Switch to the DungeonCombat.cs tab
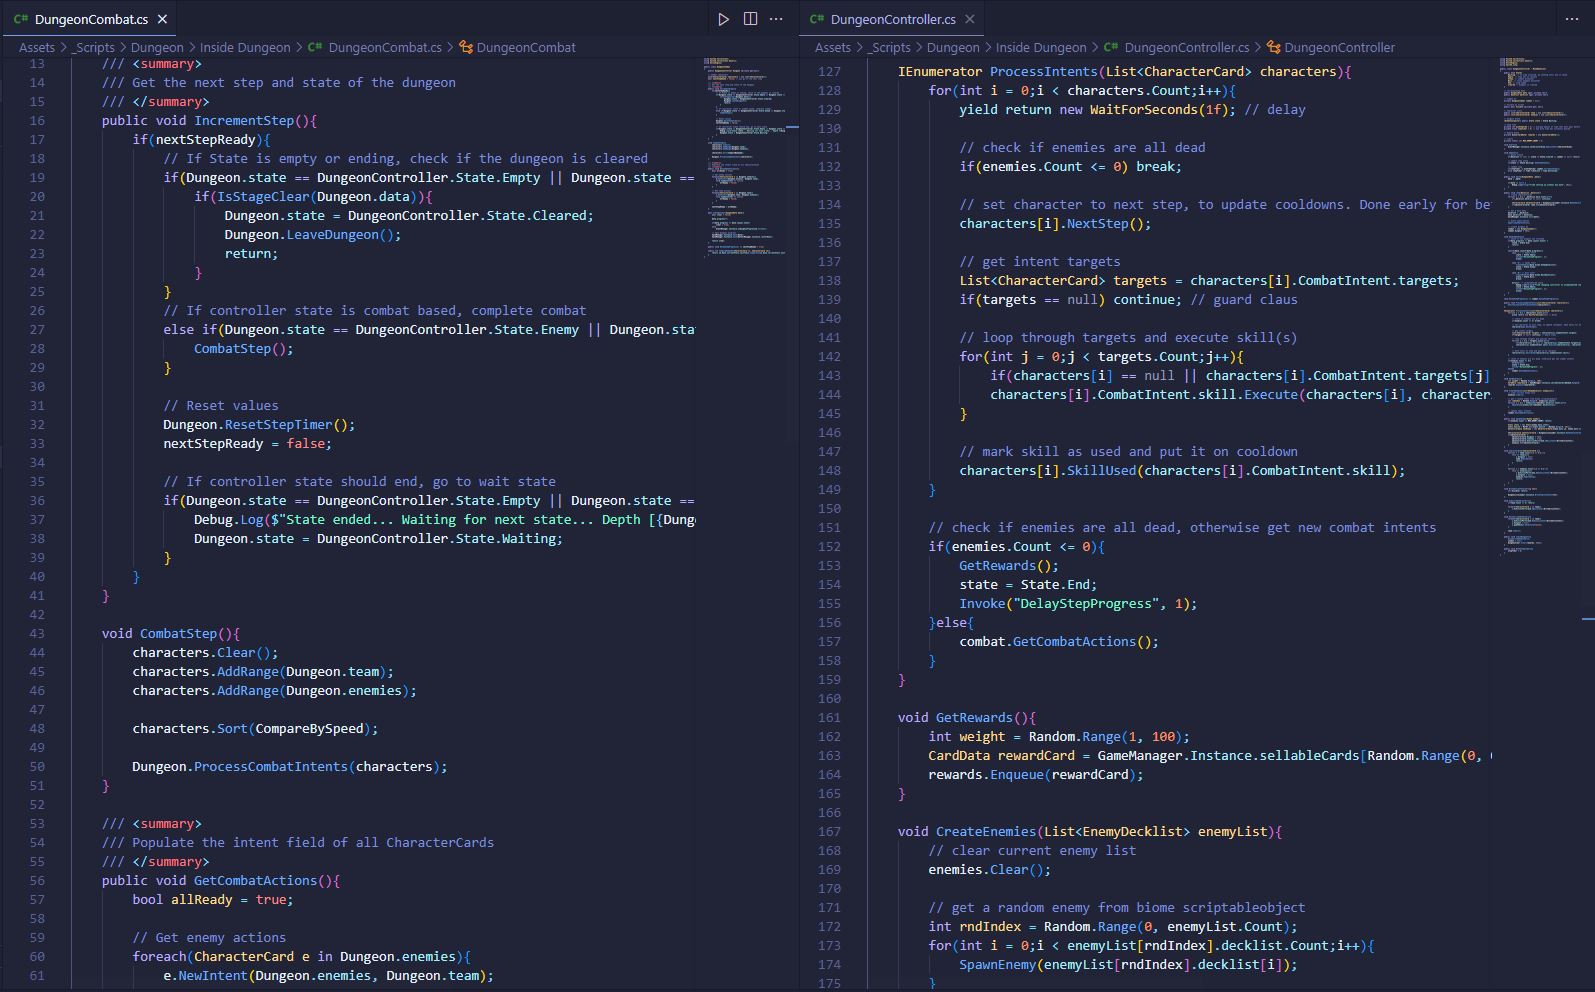Screen dimensions: 1595x992 point(90,19)
